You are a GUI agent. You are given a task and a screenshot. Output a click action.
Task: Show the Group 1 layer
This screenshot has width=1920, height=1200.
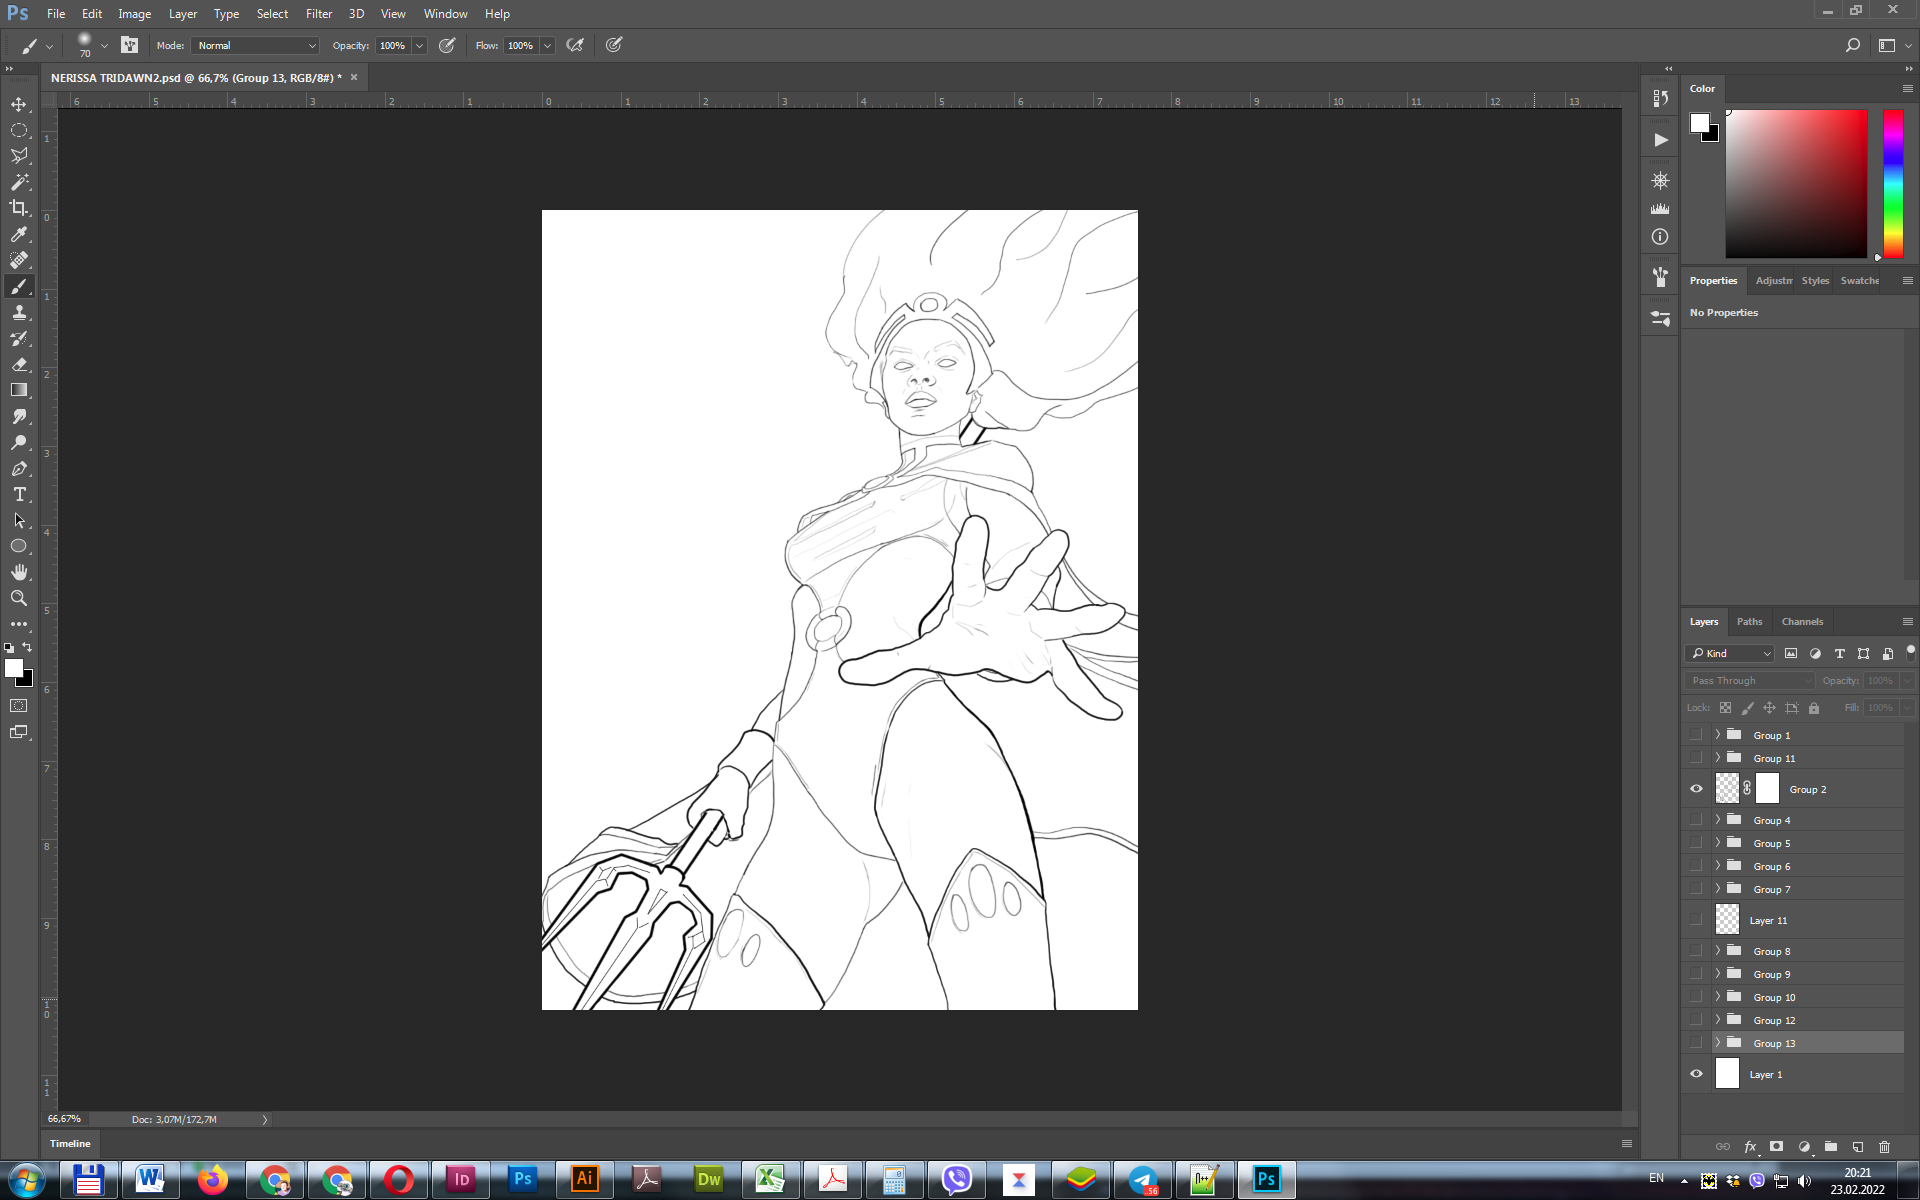1696,735
